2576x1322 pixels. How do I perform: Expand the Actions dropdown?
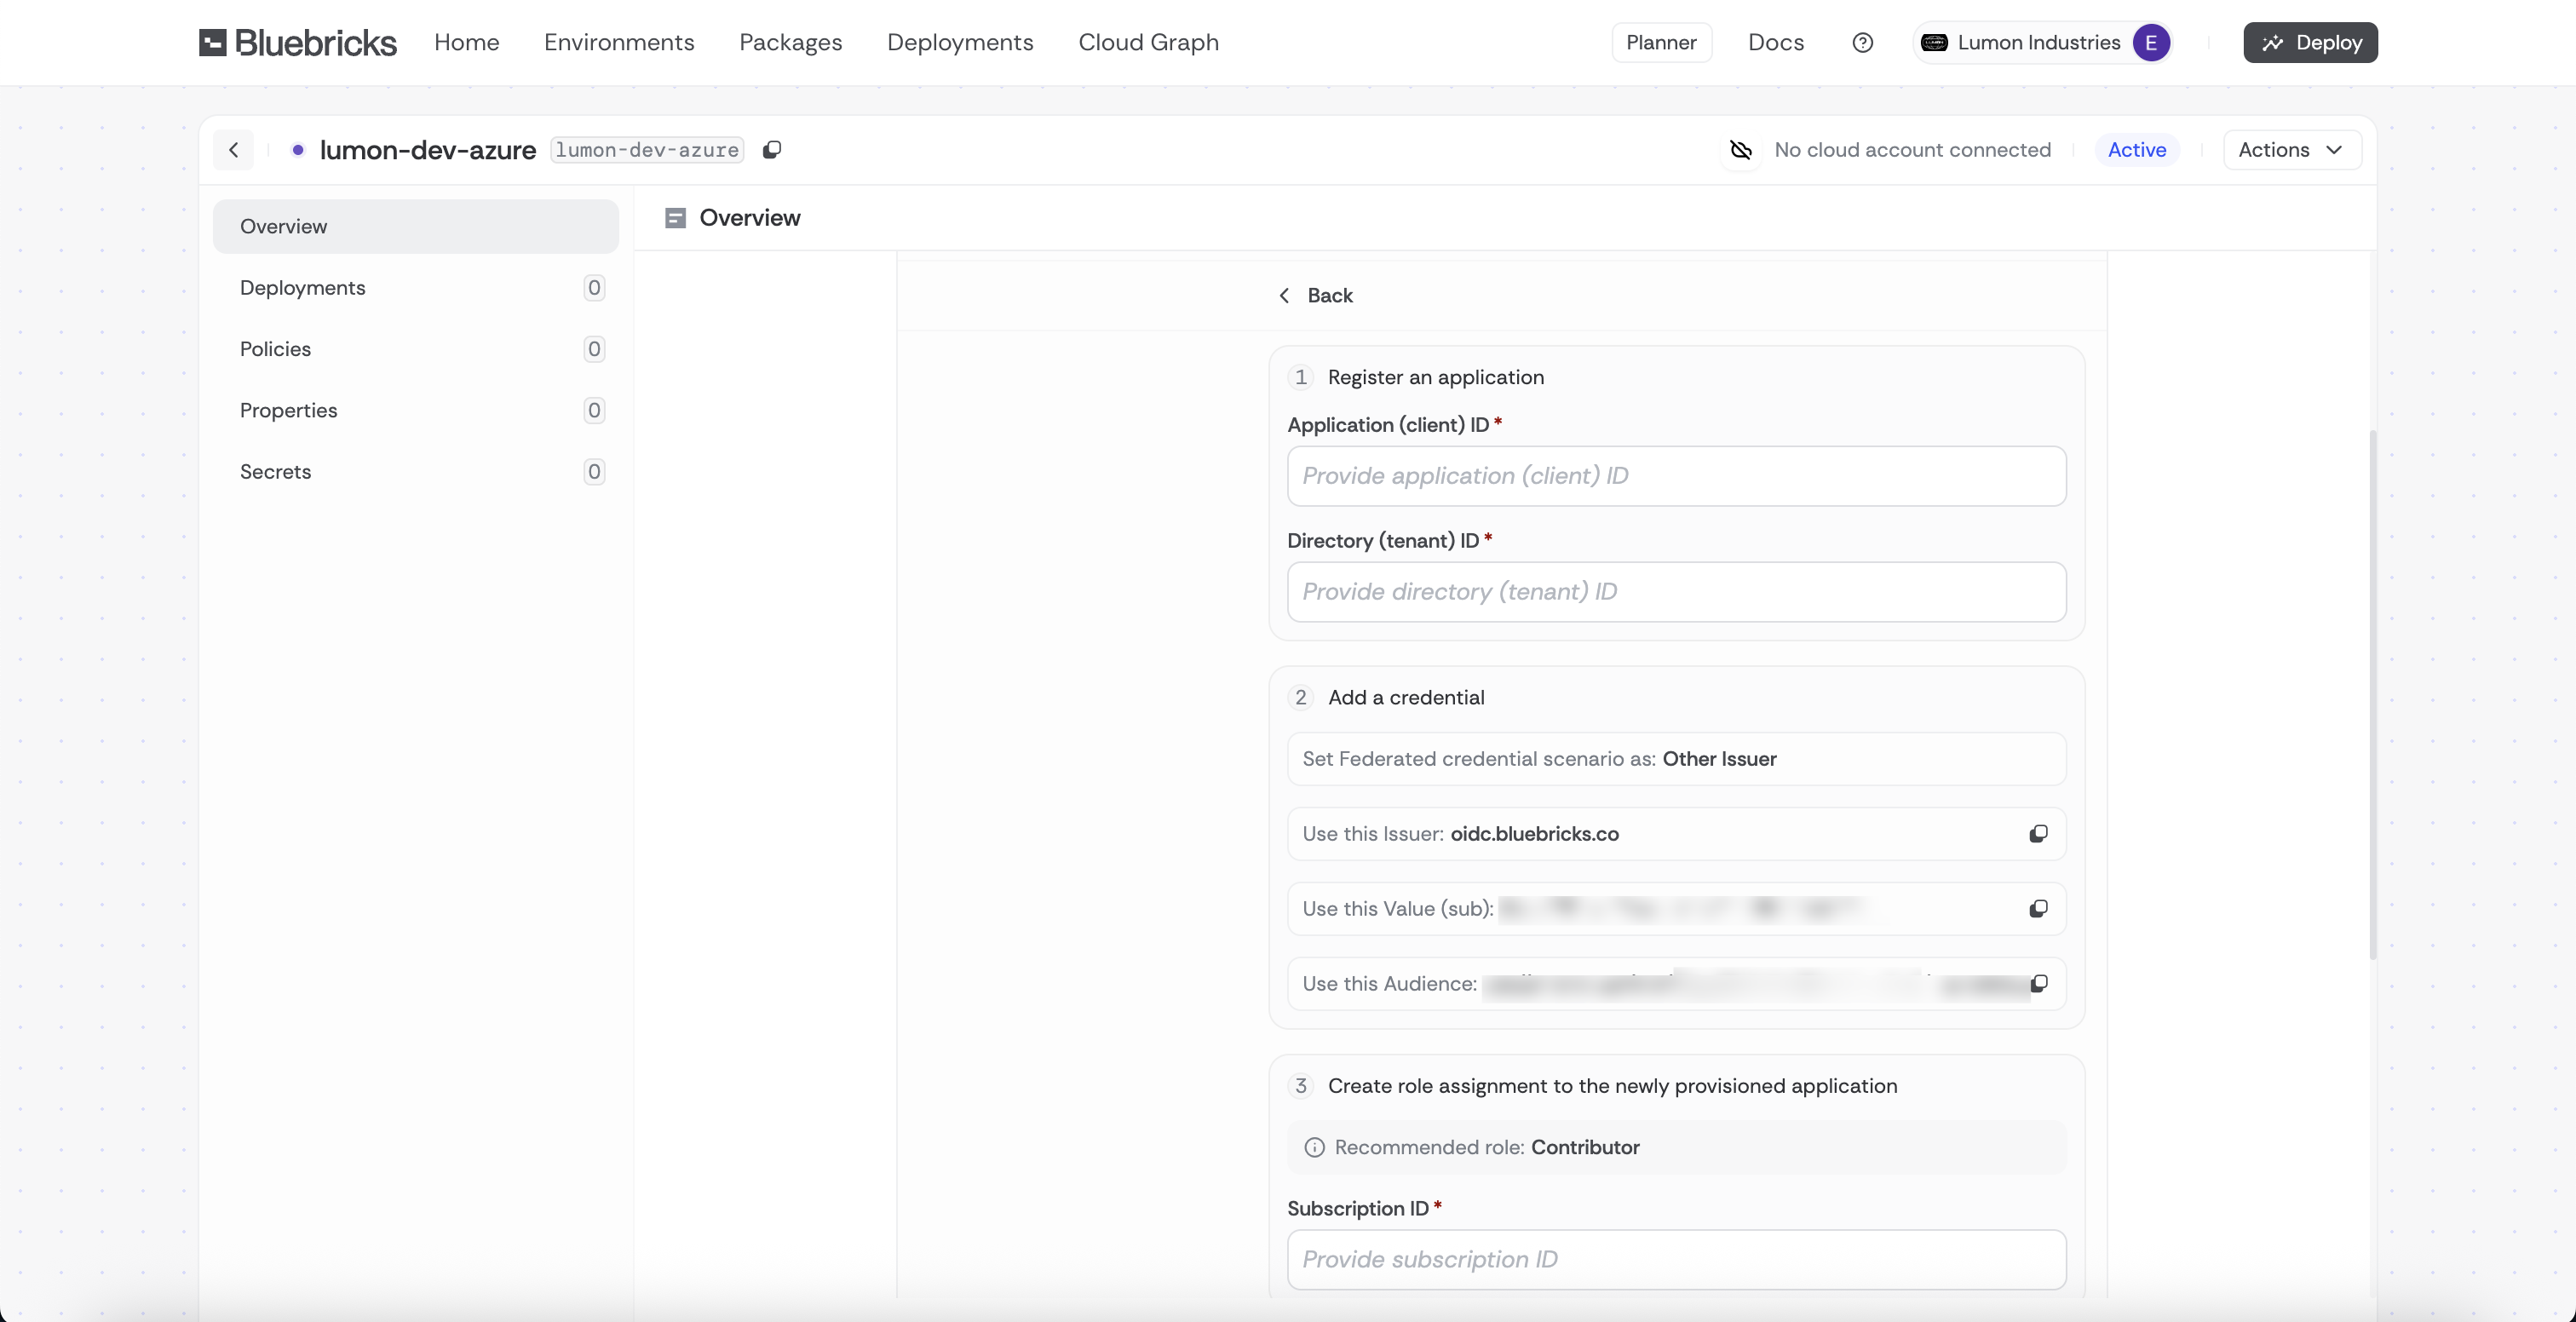[x=2291, y=150]
